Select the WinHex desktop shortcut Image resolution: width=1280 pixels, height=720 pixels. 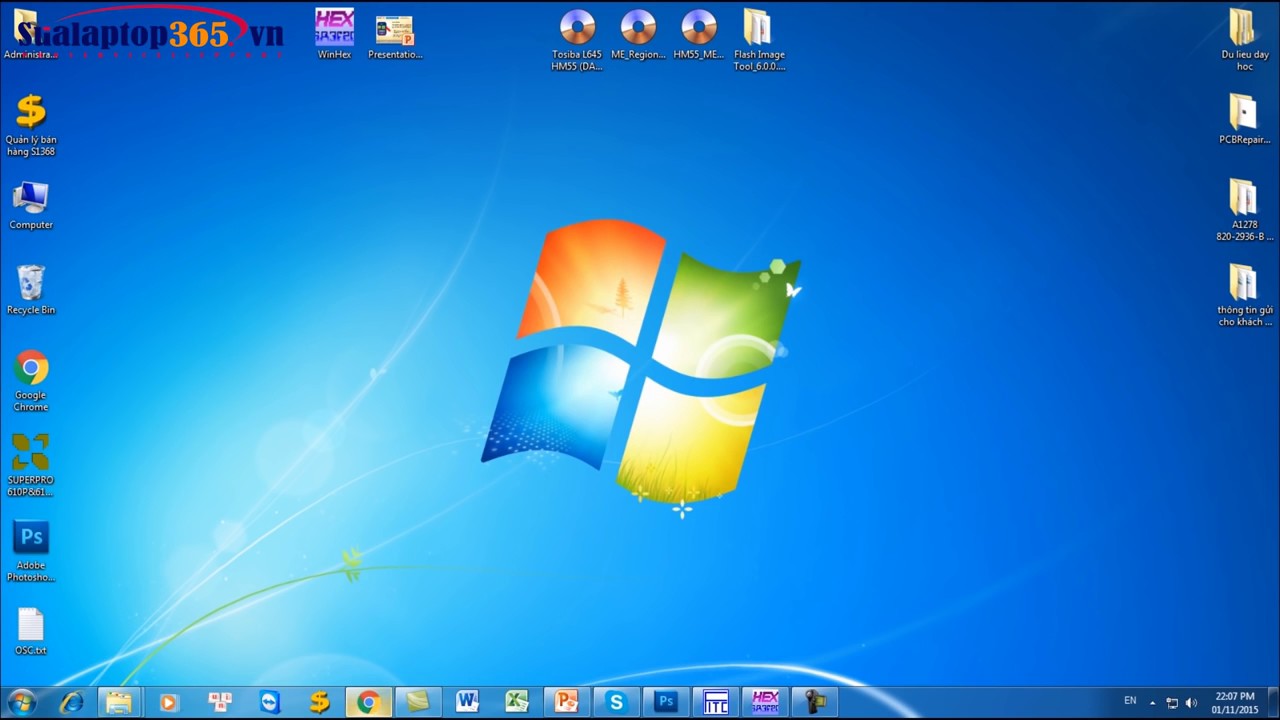pyautogui.click(x=334, y=34)
